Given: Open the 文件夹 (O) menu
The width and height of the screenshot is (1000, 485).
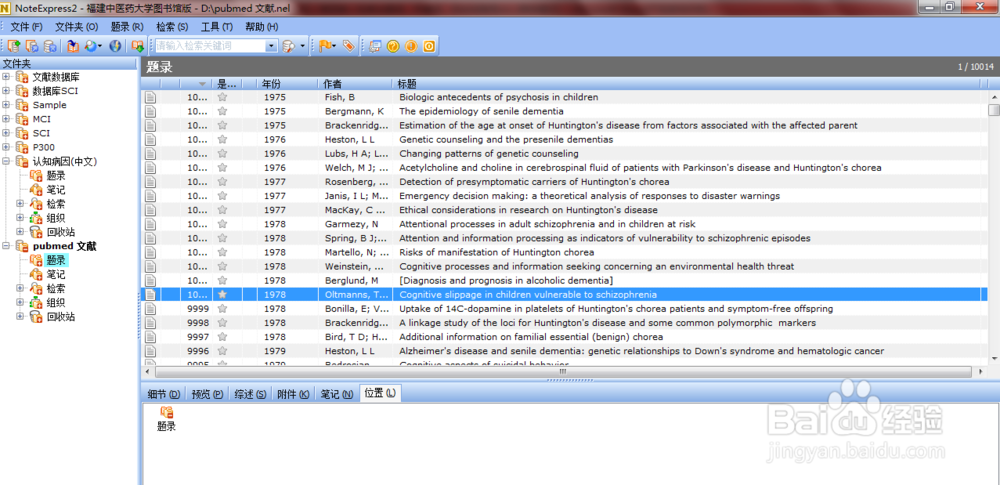Looking at the screenshot, I should (x=77, y=27).
